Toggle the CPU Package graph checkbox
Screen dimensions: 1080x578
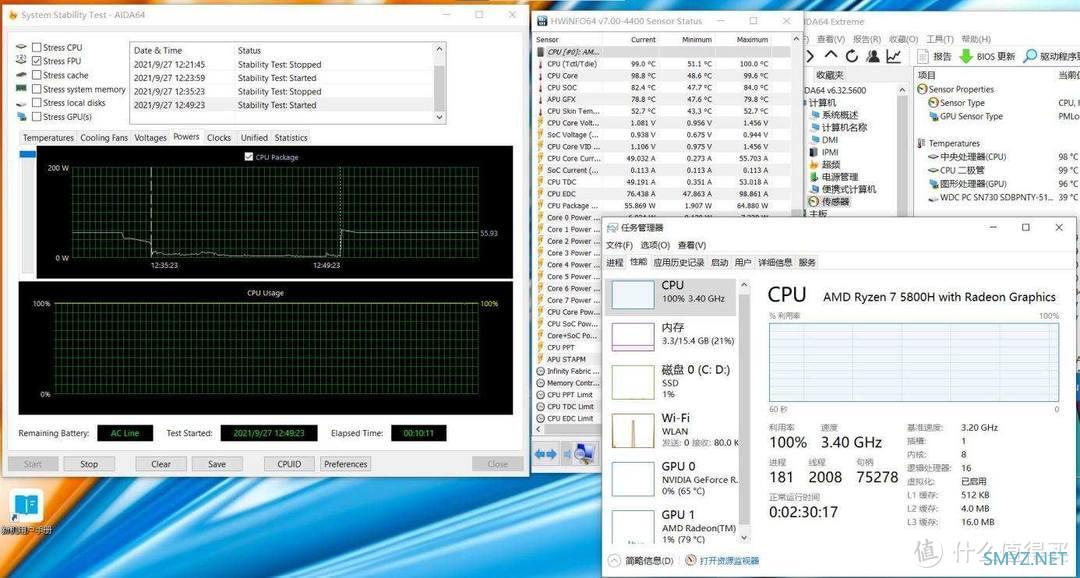tap(249, 157)
